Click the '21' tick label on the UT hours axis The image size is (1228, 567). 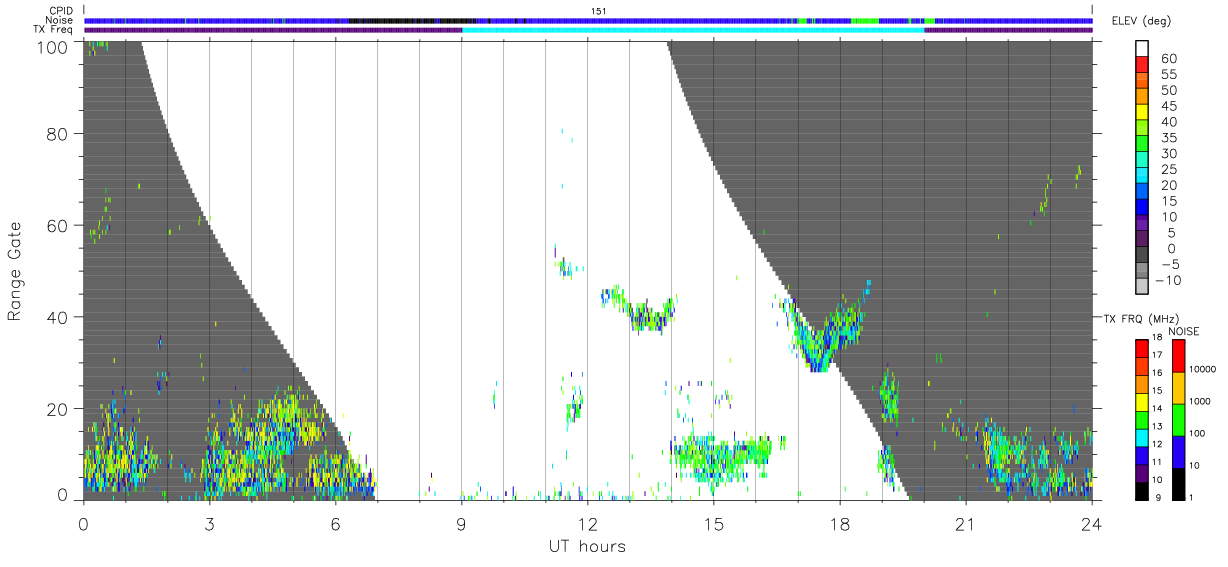coord(965,524)
